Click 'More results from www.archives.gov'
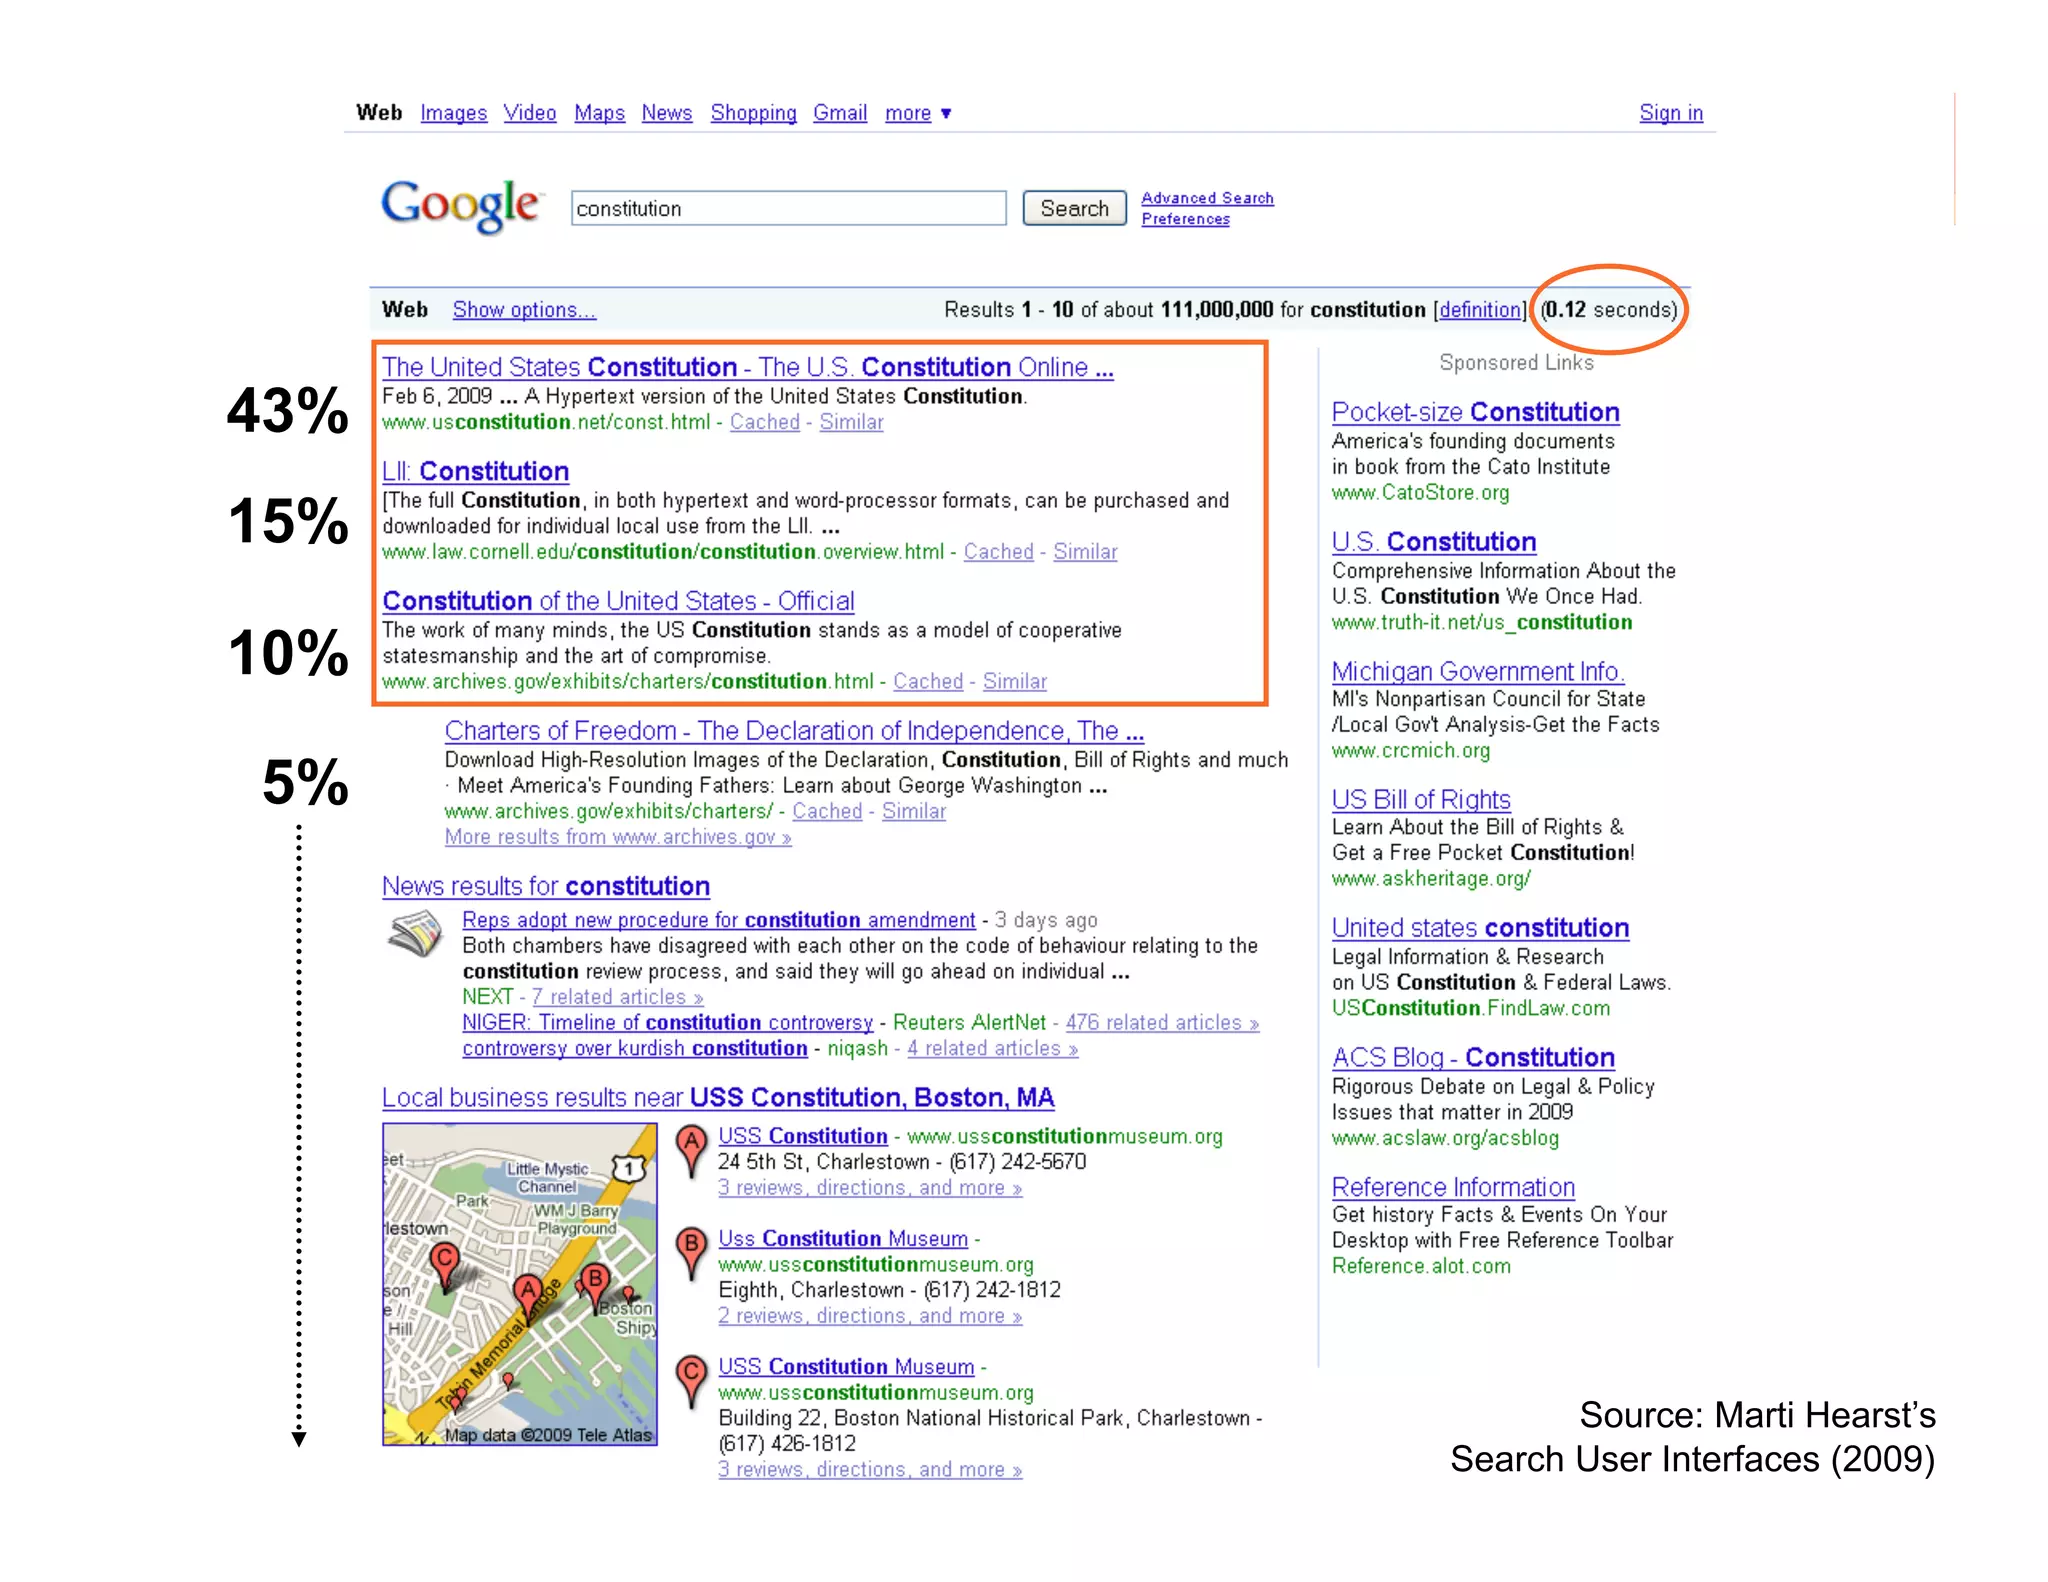2048x1582 pixels. [x=618, y=837]
